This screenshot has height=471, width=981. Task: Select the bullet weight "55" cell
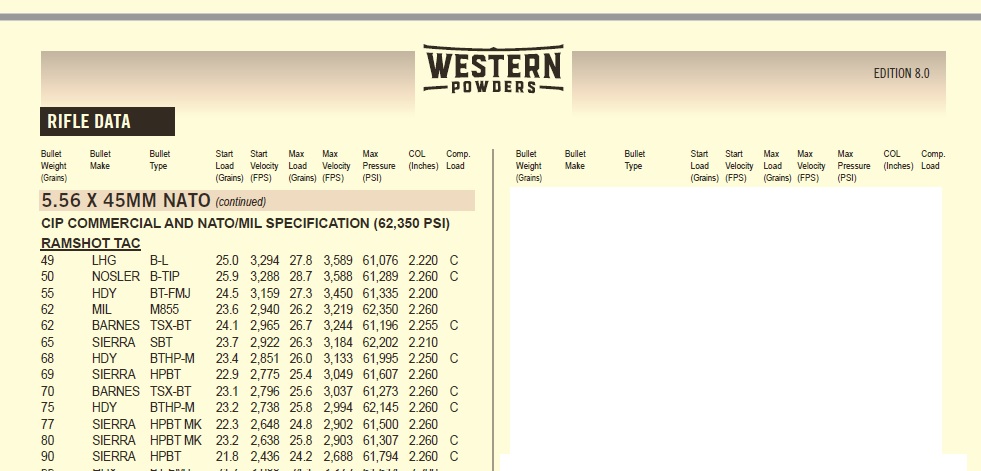(48, 293)
